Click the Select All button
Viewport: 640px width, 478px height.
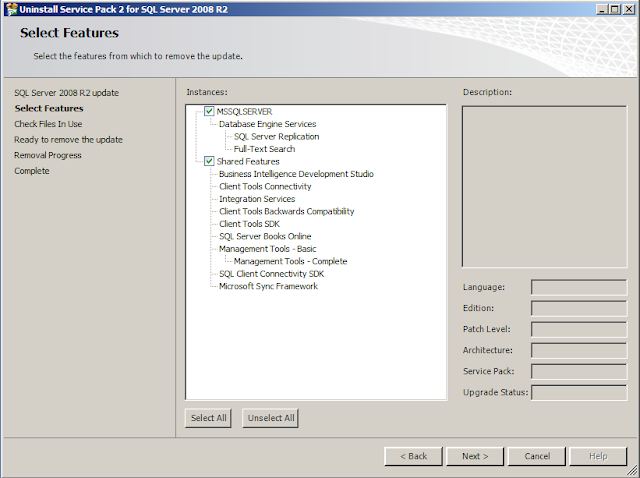(208, 418)
